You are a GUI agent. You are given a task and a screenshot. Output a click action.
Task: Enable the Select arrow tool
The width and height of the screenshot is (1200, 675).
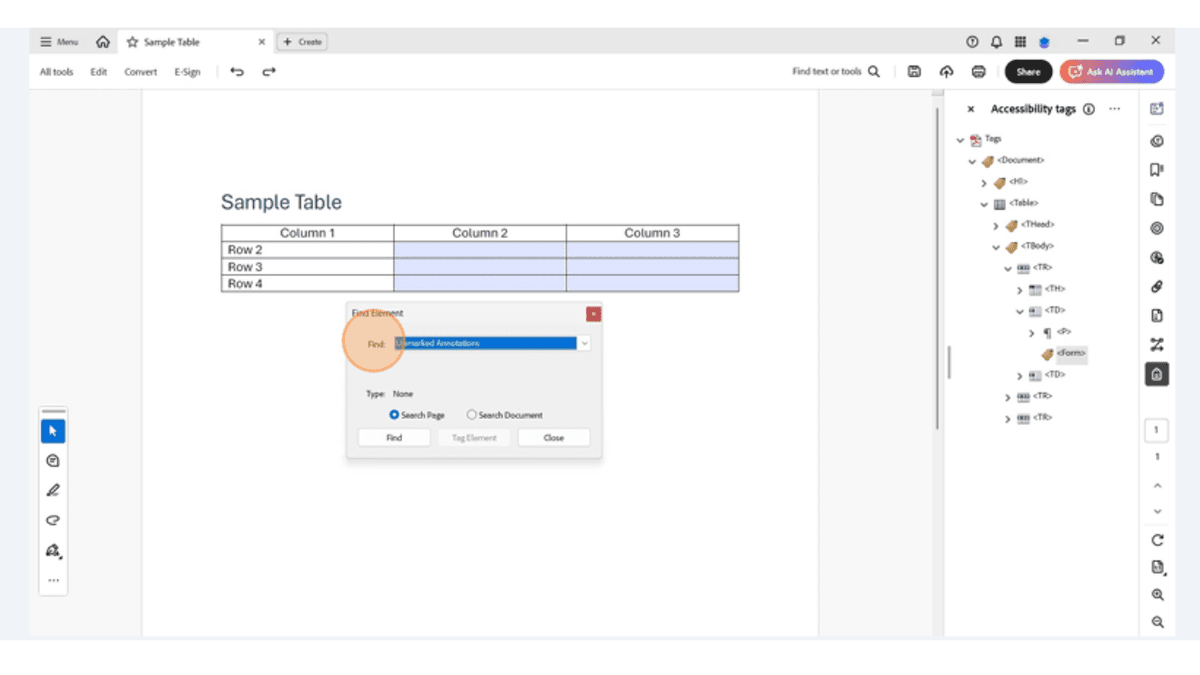pyautogui.click(x=53, y=430)
